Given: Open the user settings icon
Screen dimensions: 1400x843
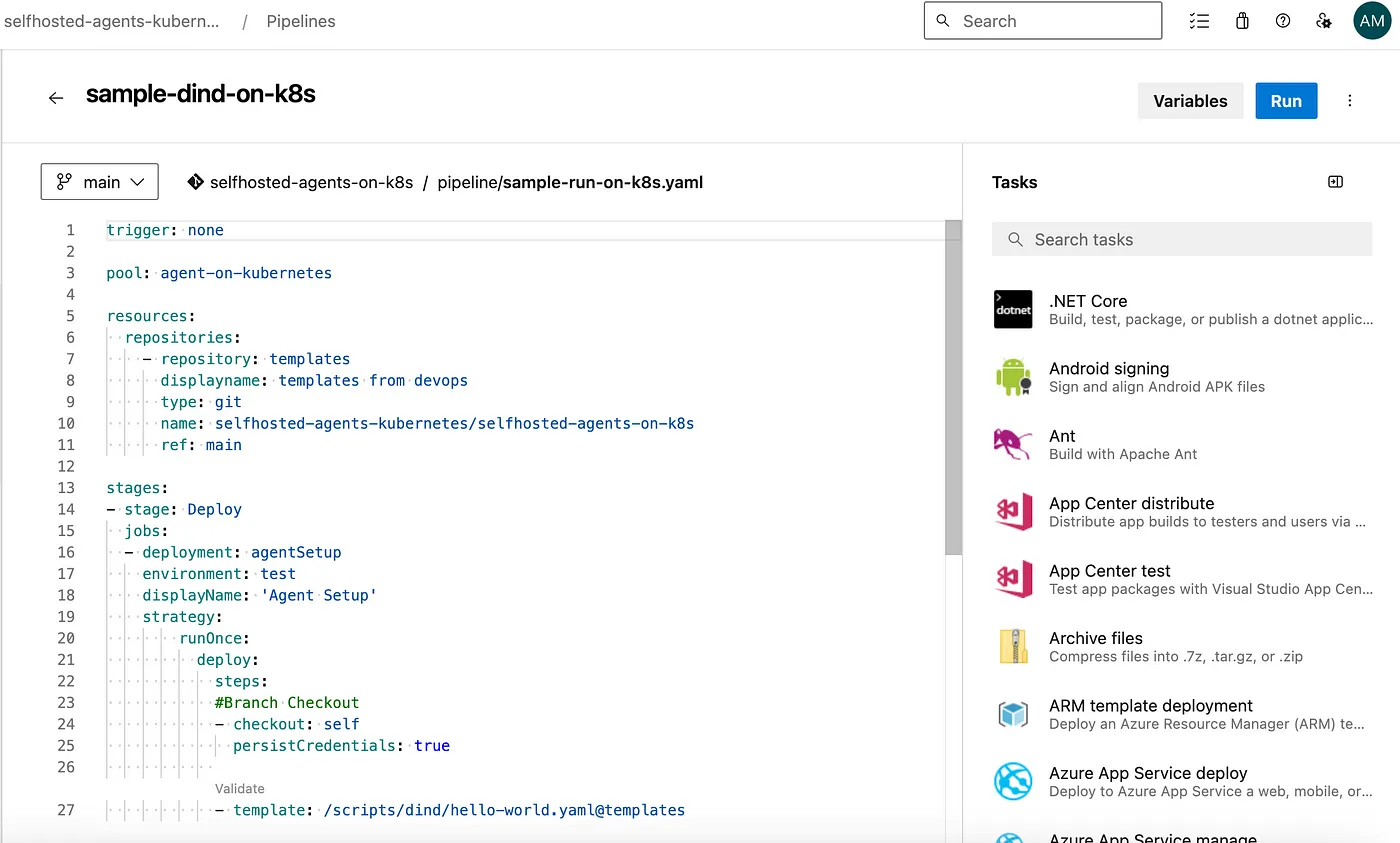Looking at the screenshot, I should click(1324, 21).
